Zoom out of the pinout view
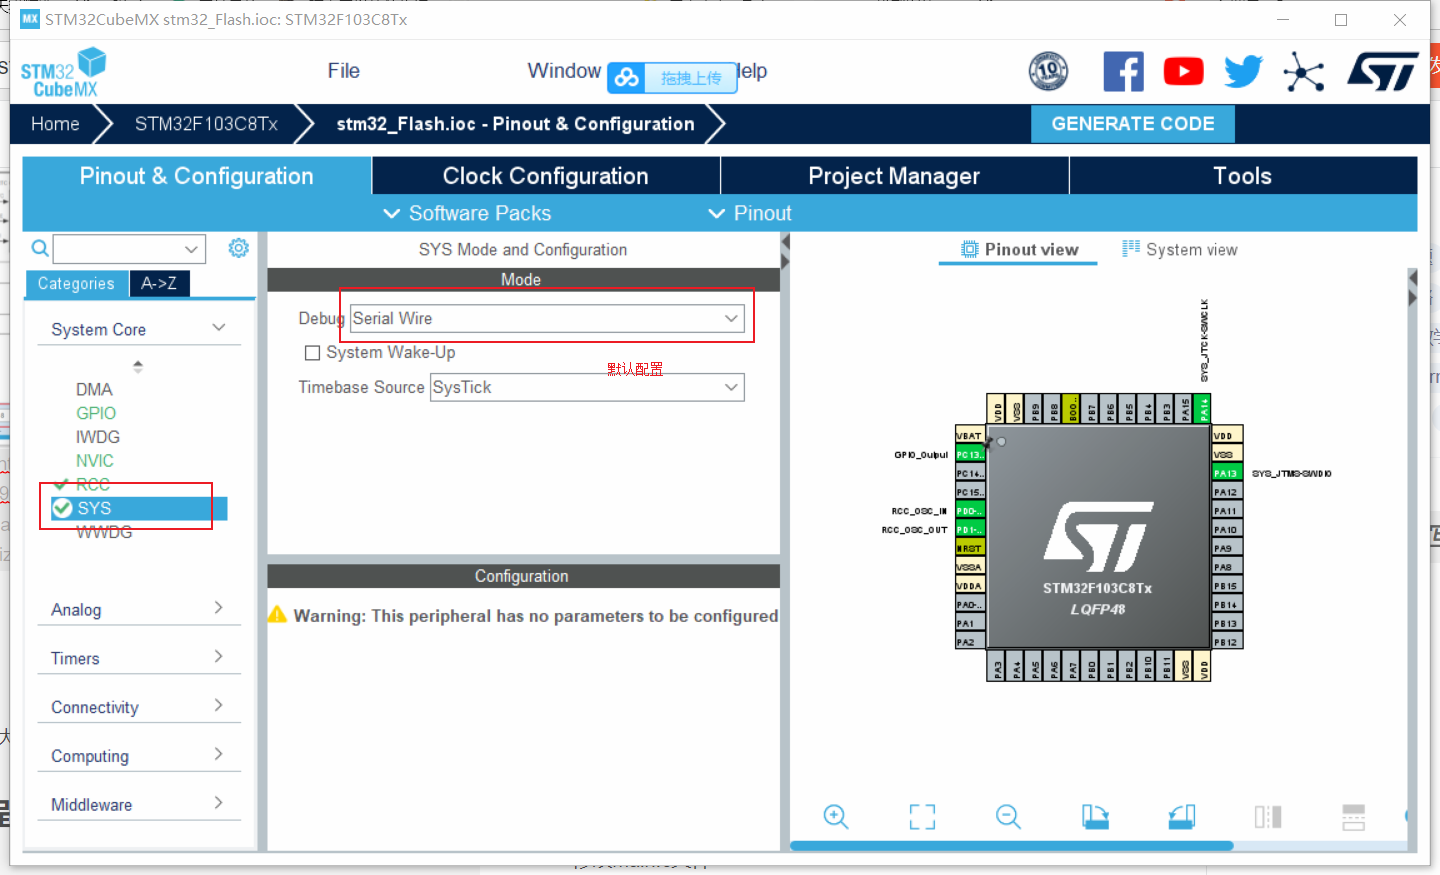1440x875 pixels. tap(1008, 817)
